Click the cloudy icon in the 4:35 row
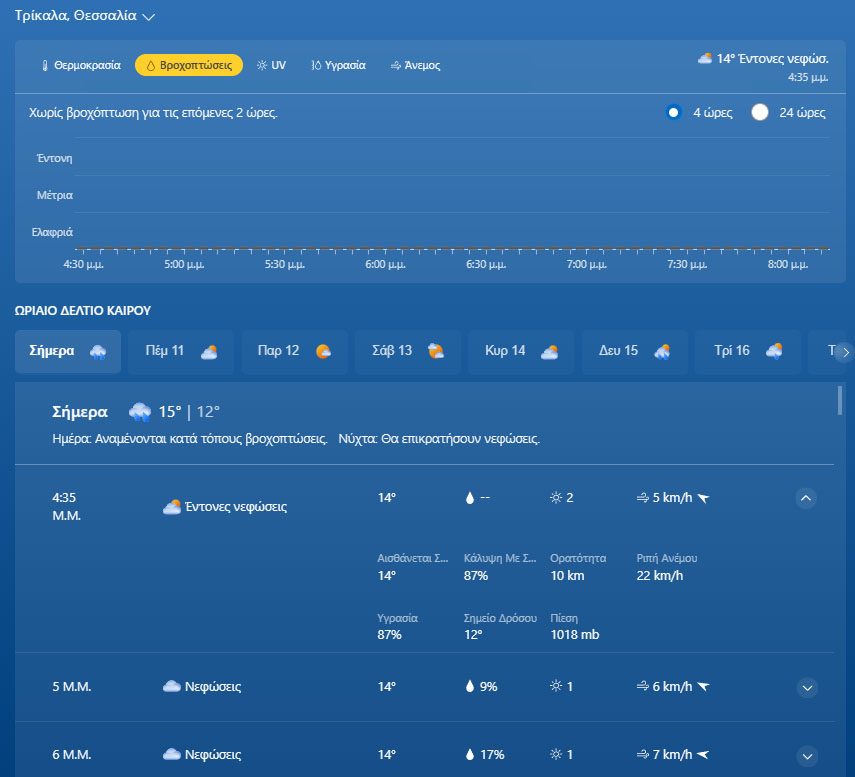 (172, 507)
